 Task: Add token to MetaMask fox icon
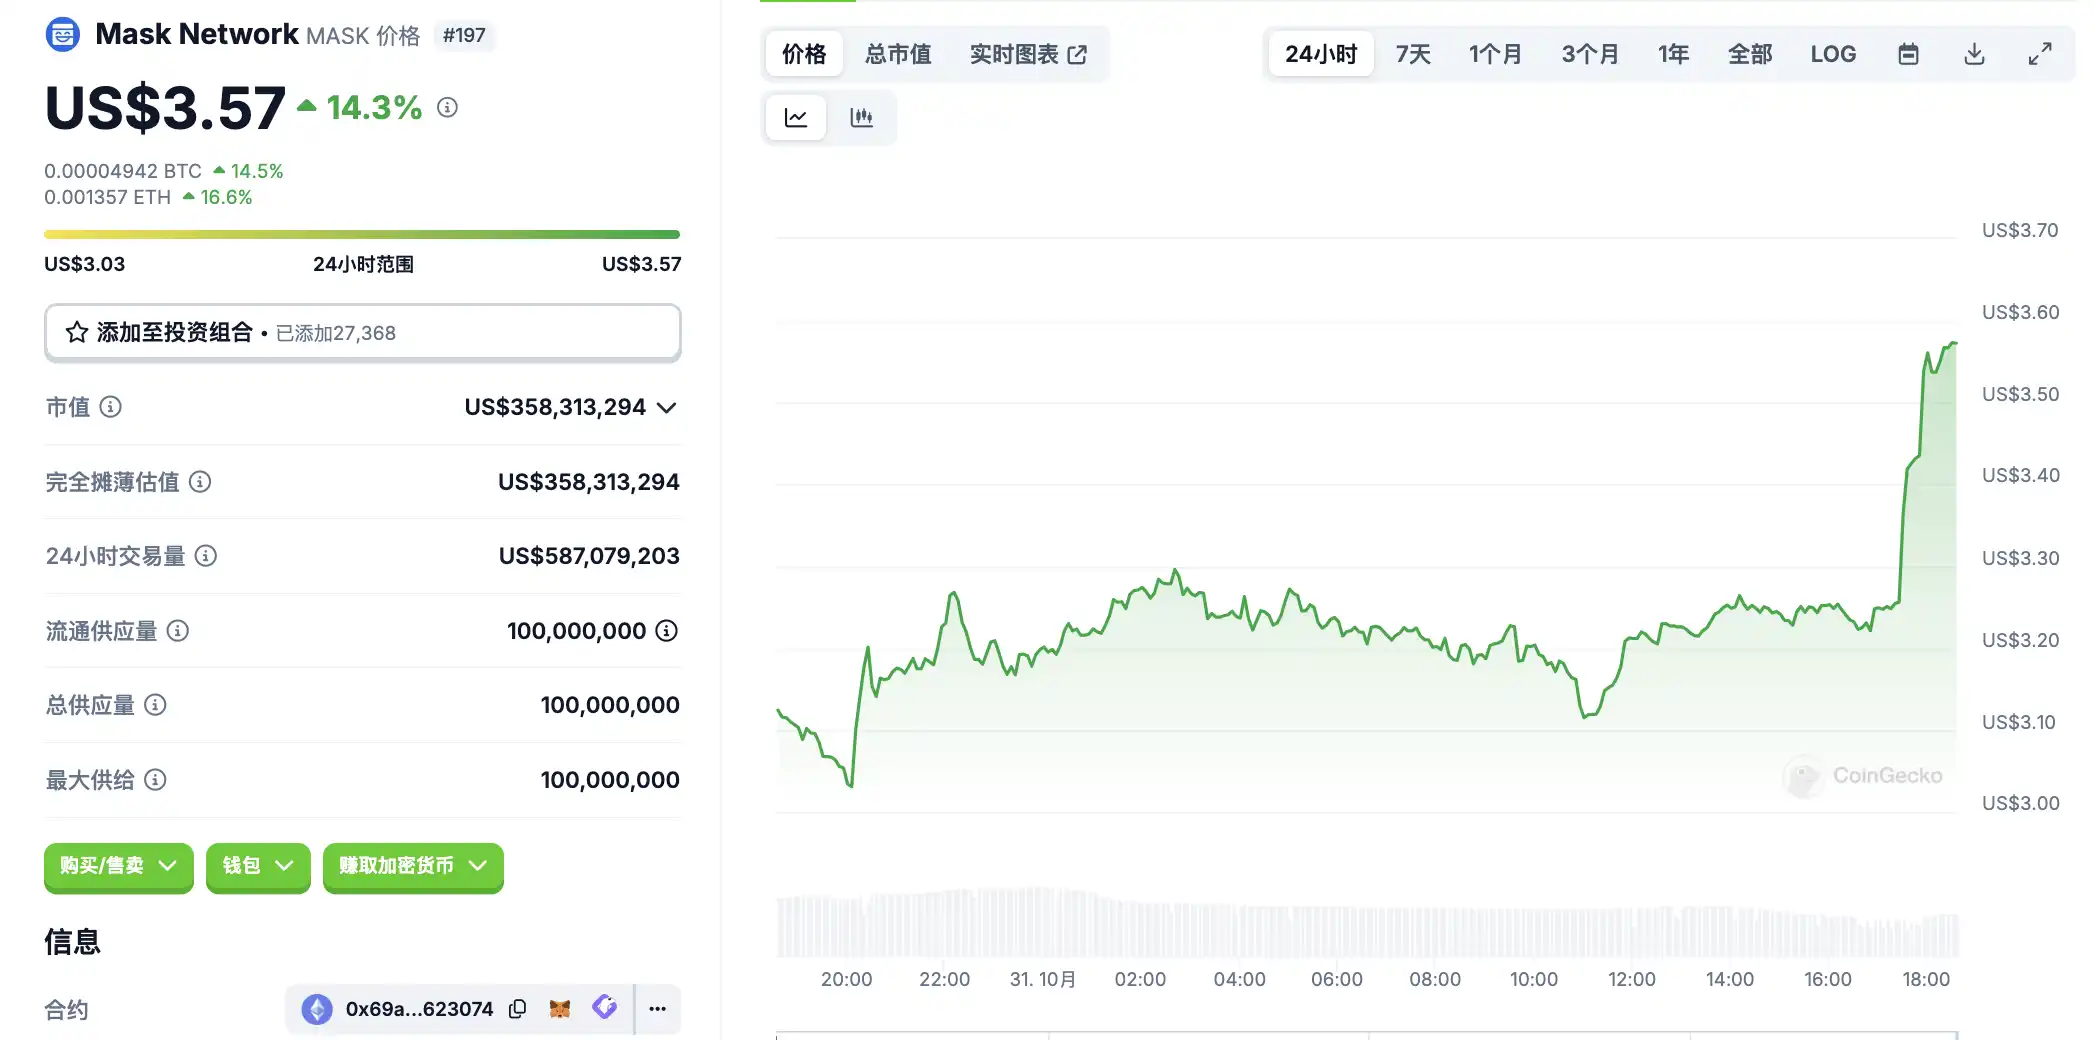click(560, 1009)
